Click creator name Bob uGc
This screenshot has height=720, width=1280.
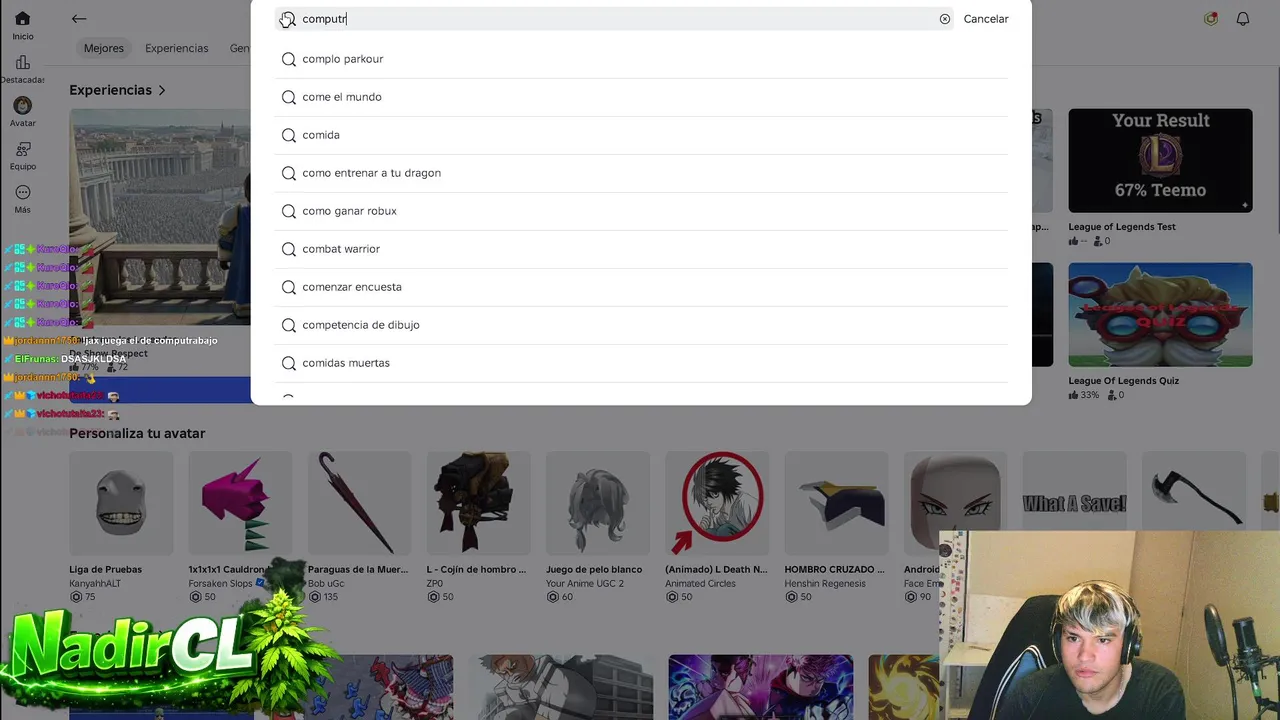click(326, 584)
